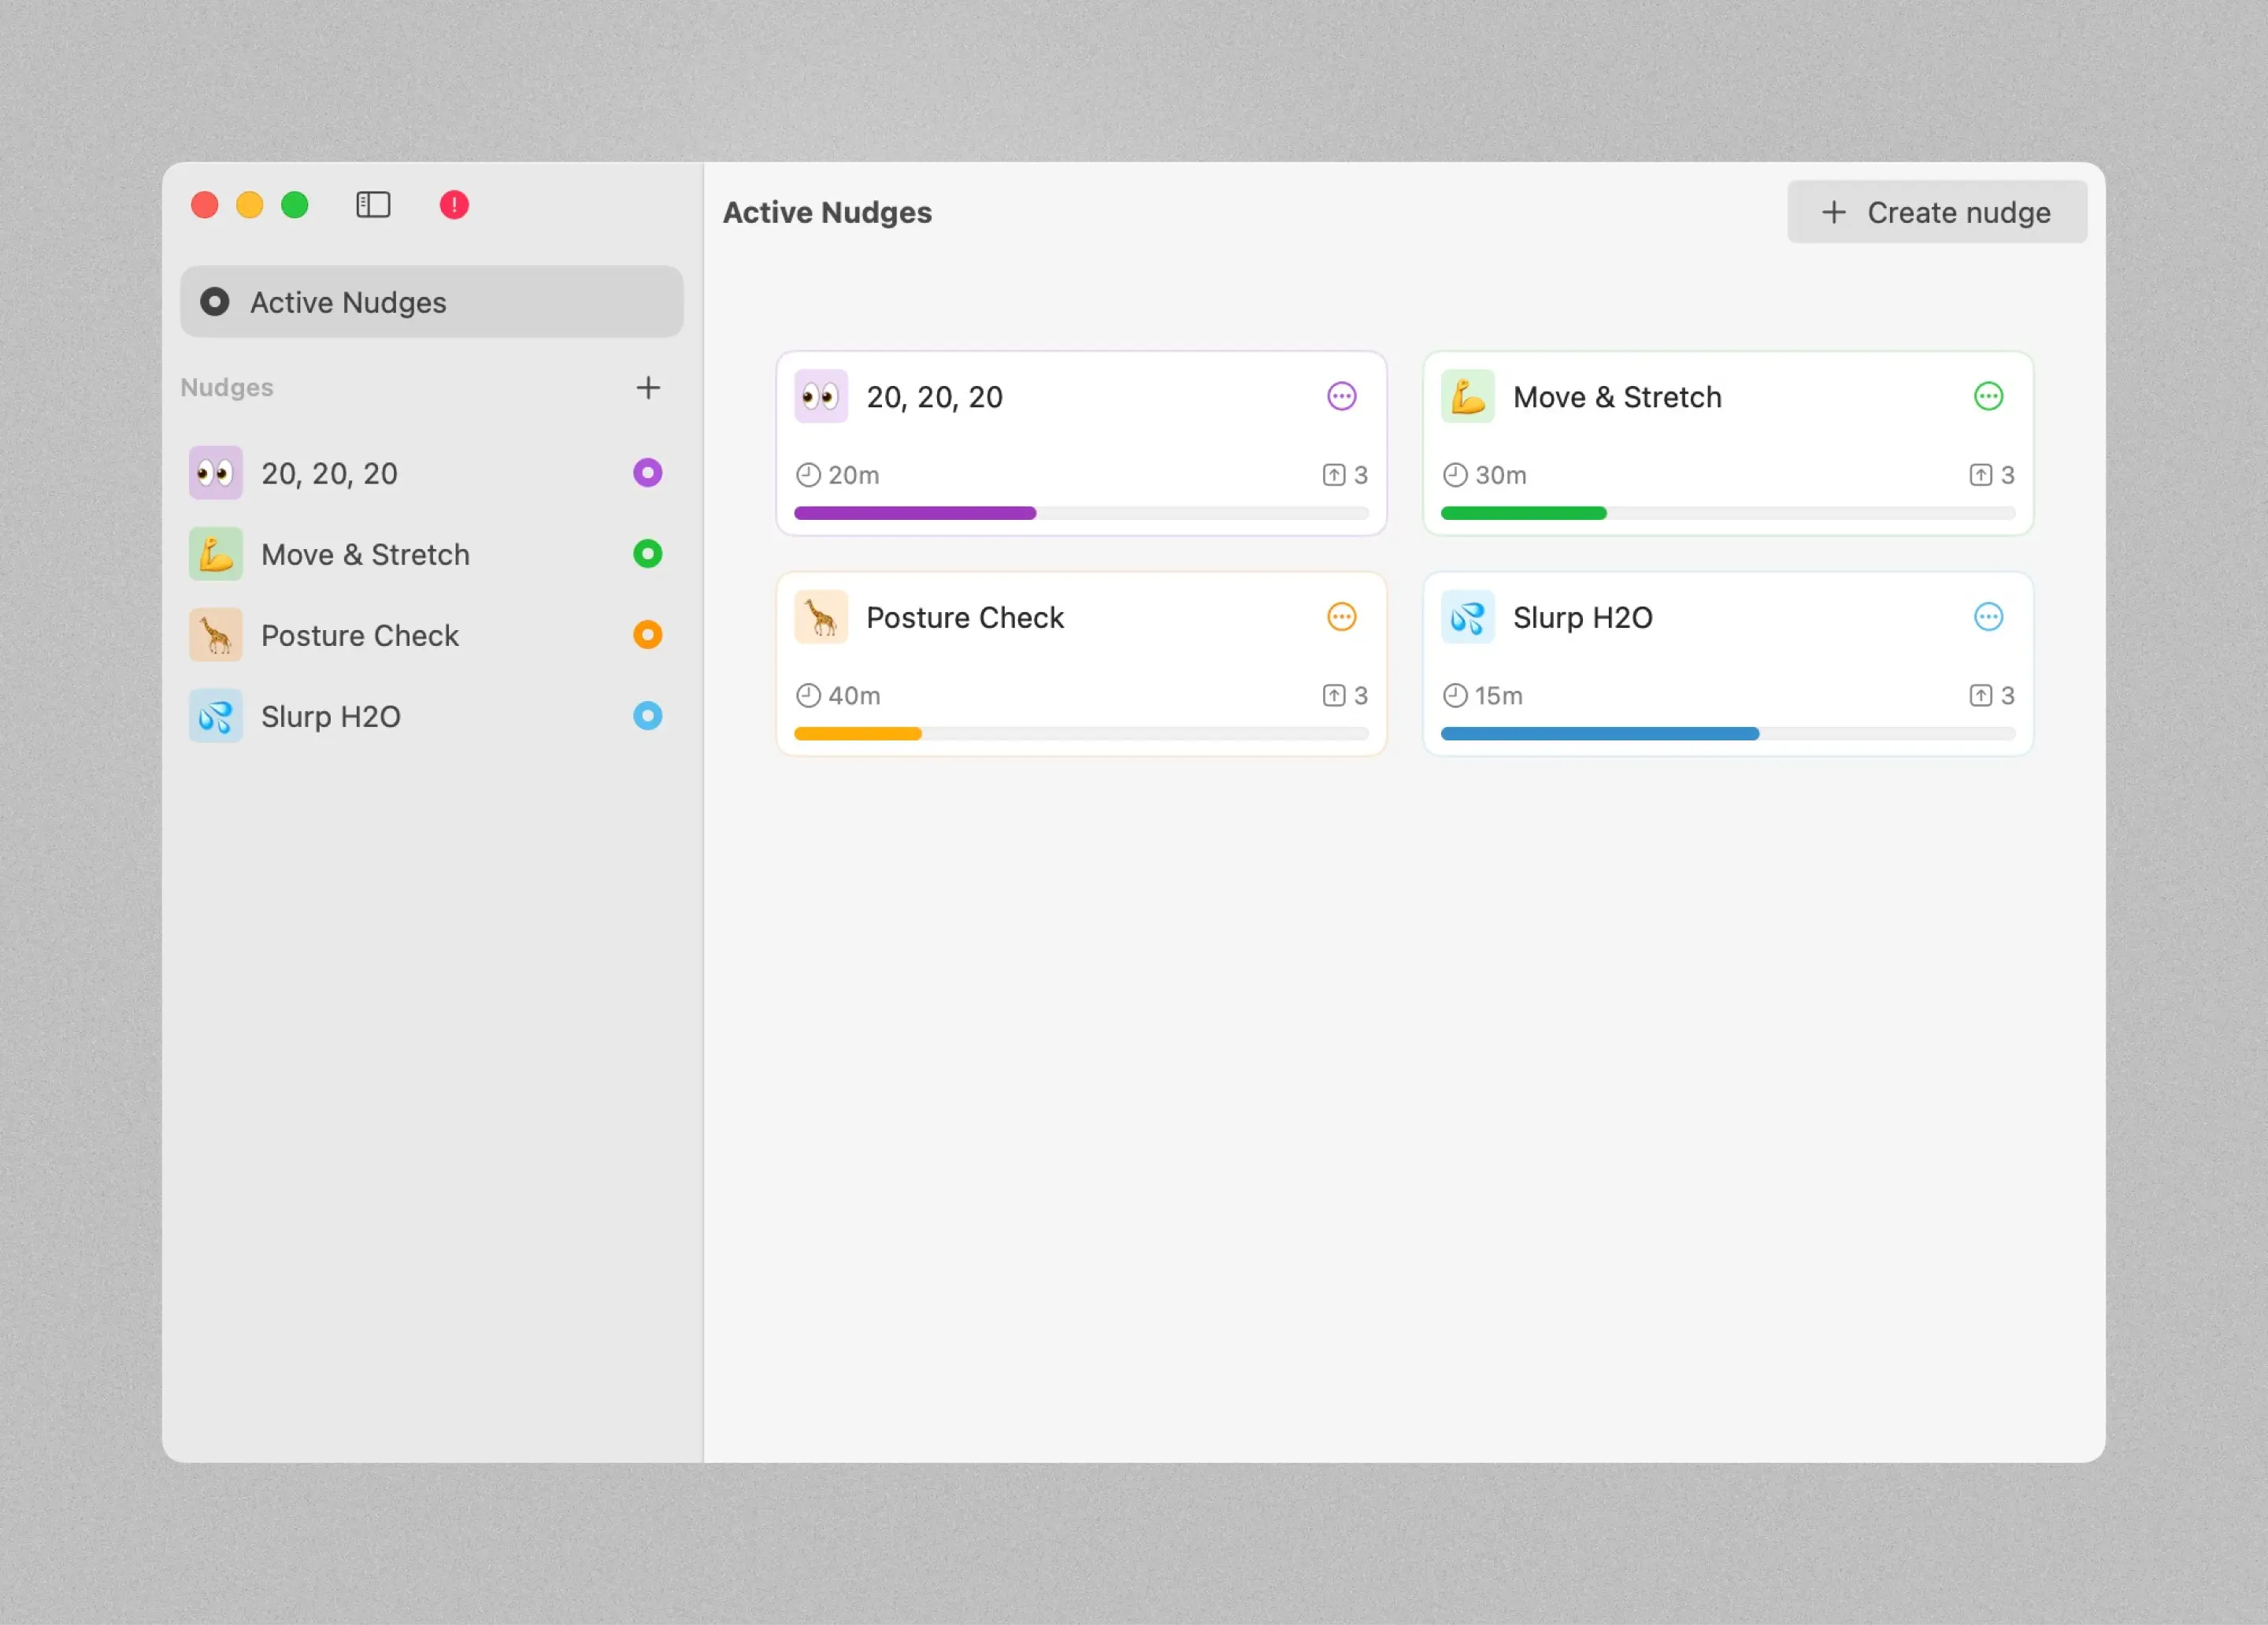Click the green progress bar on Move & Stretch card
Screen dimensions: 2268x1625
coord(1728,513)
